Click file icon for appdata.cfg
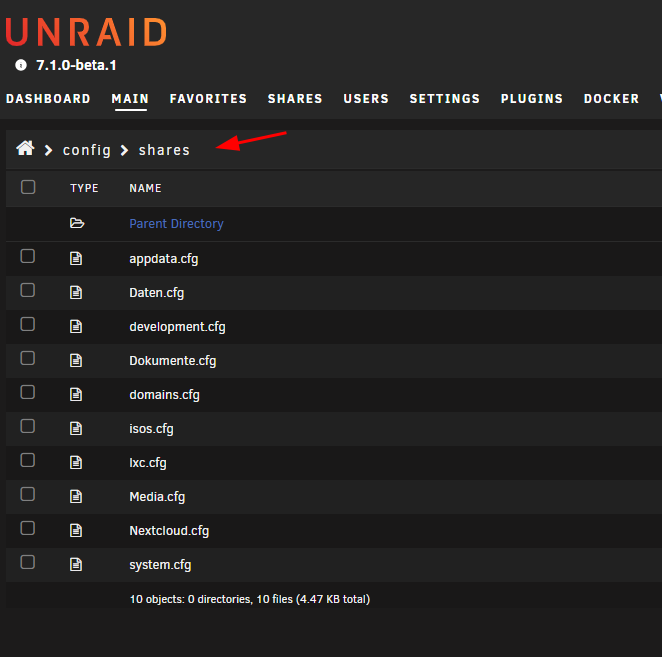The image size is (662, 657). [x=76, y=258]
